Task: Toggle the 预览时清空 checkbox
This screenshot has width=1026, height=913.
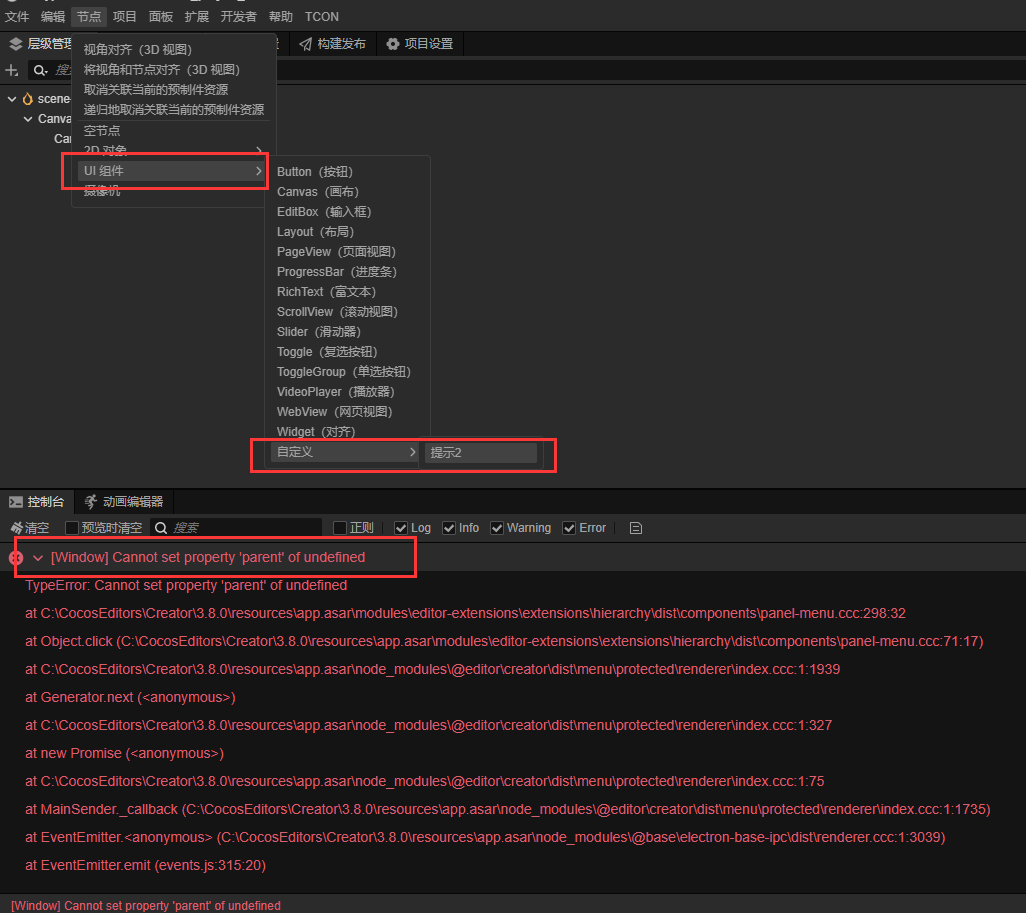Action: (72, 528)
